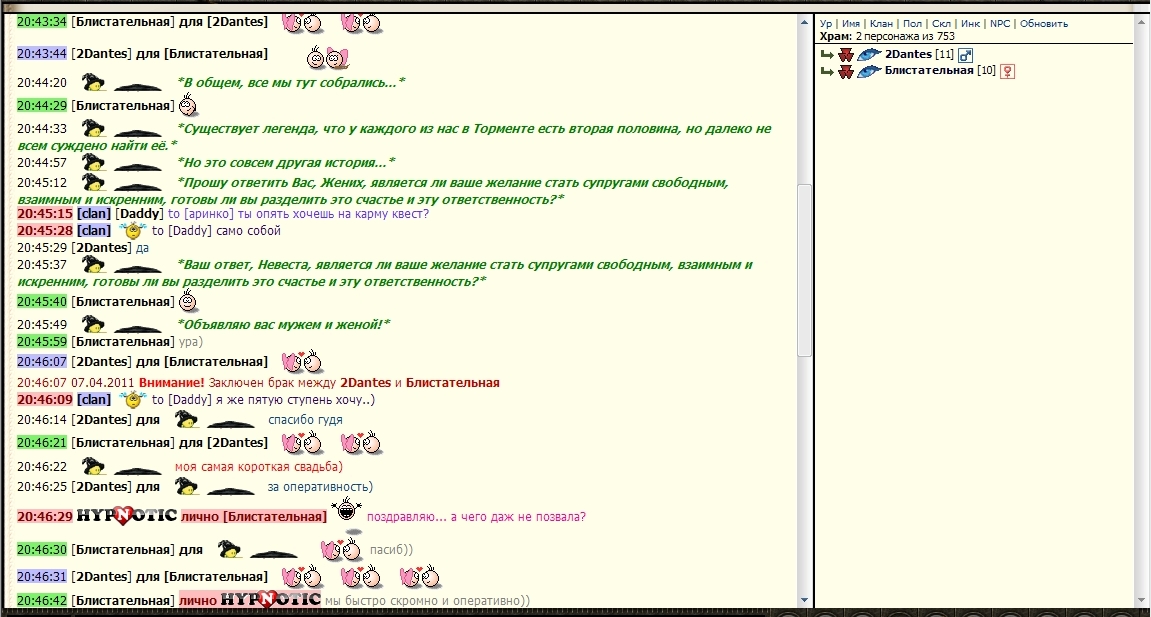Click yellow angel smiley at 20:46:09 clan message

133,400
